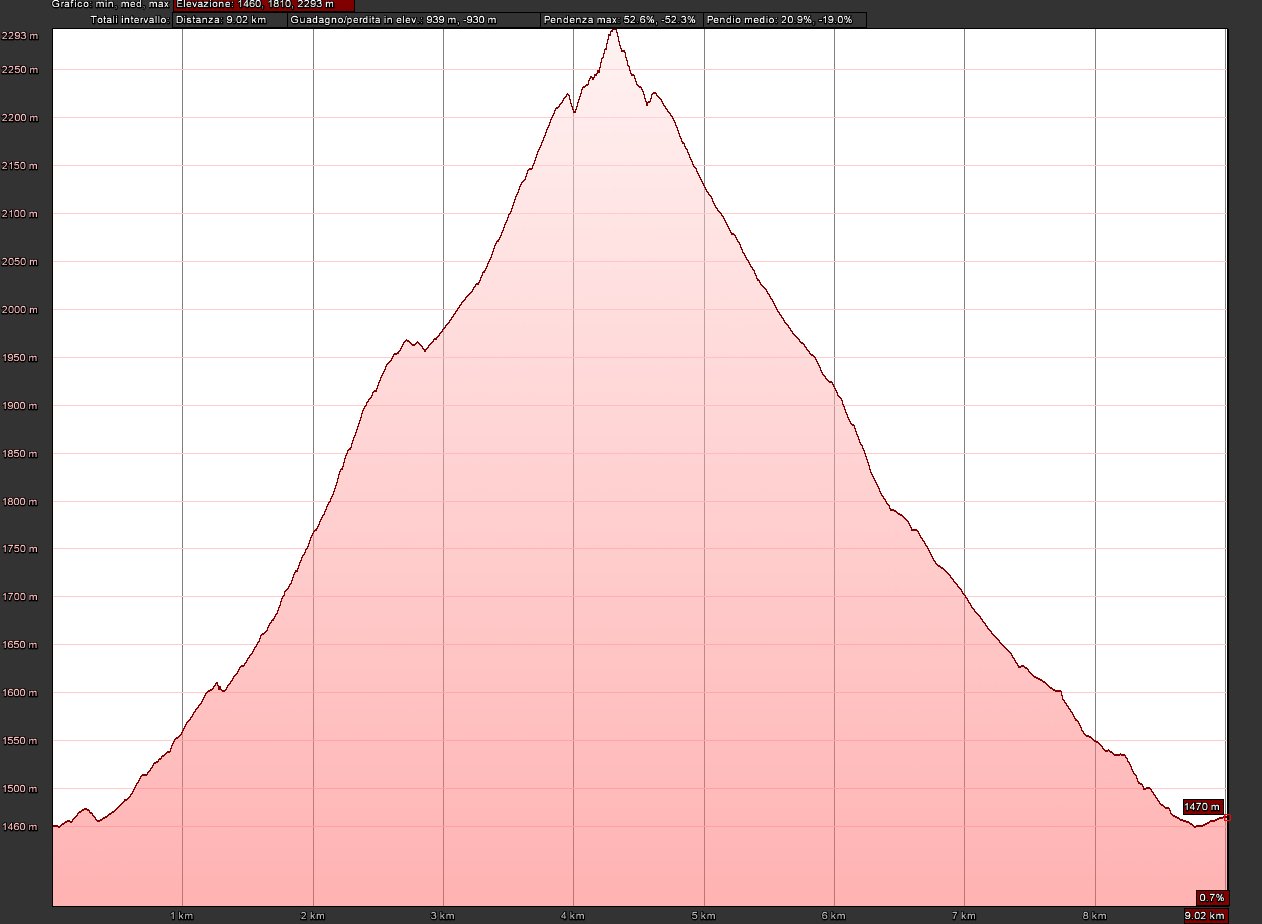
Task: Click the 8 km distance axis label
Action: [1095, 915]
